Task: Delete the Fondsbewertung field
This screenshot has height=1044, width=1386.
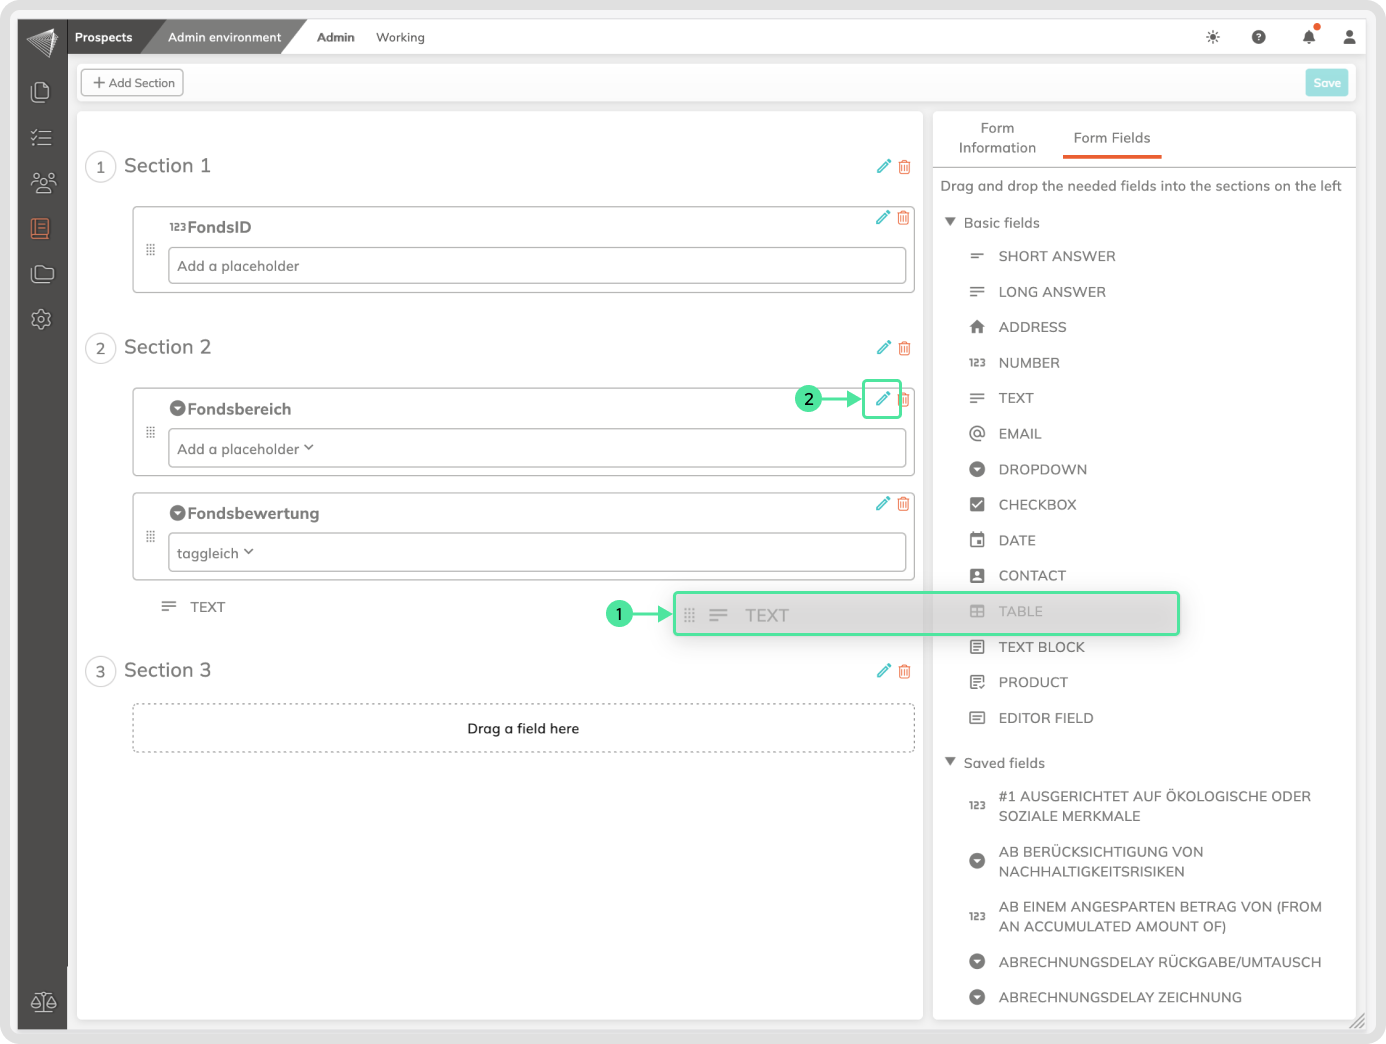Action: 903,504
